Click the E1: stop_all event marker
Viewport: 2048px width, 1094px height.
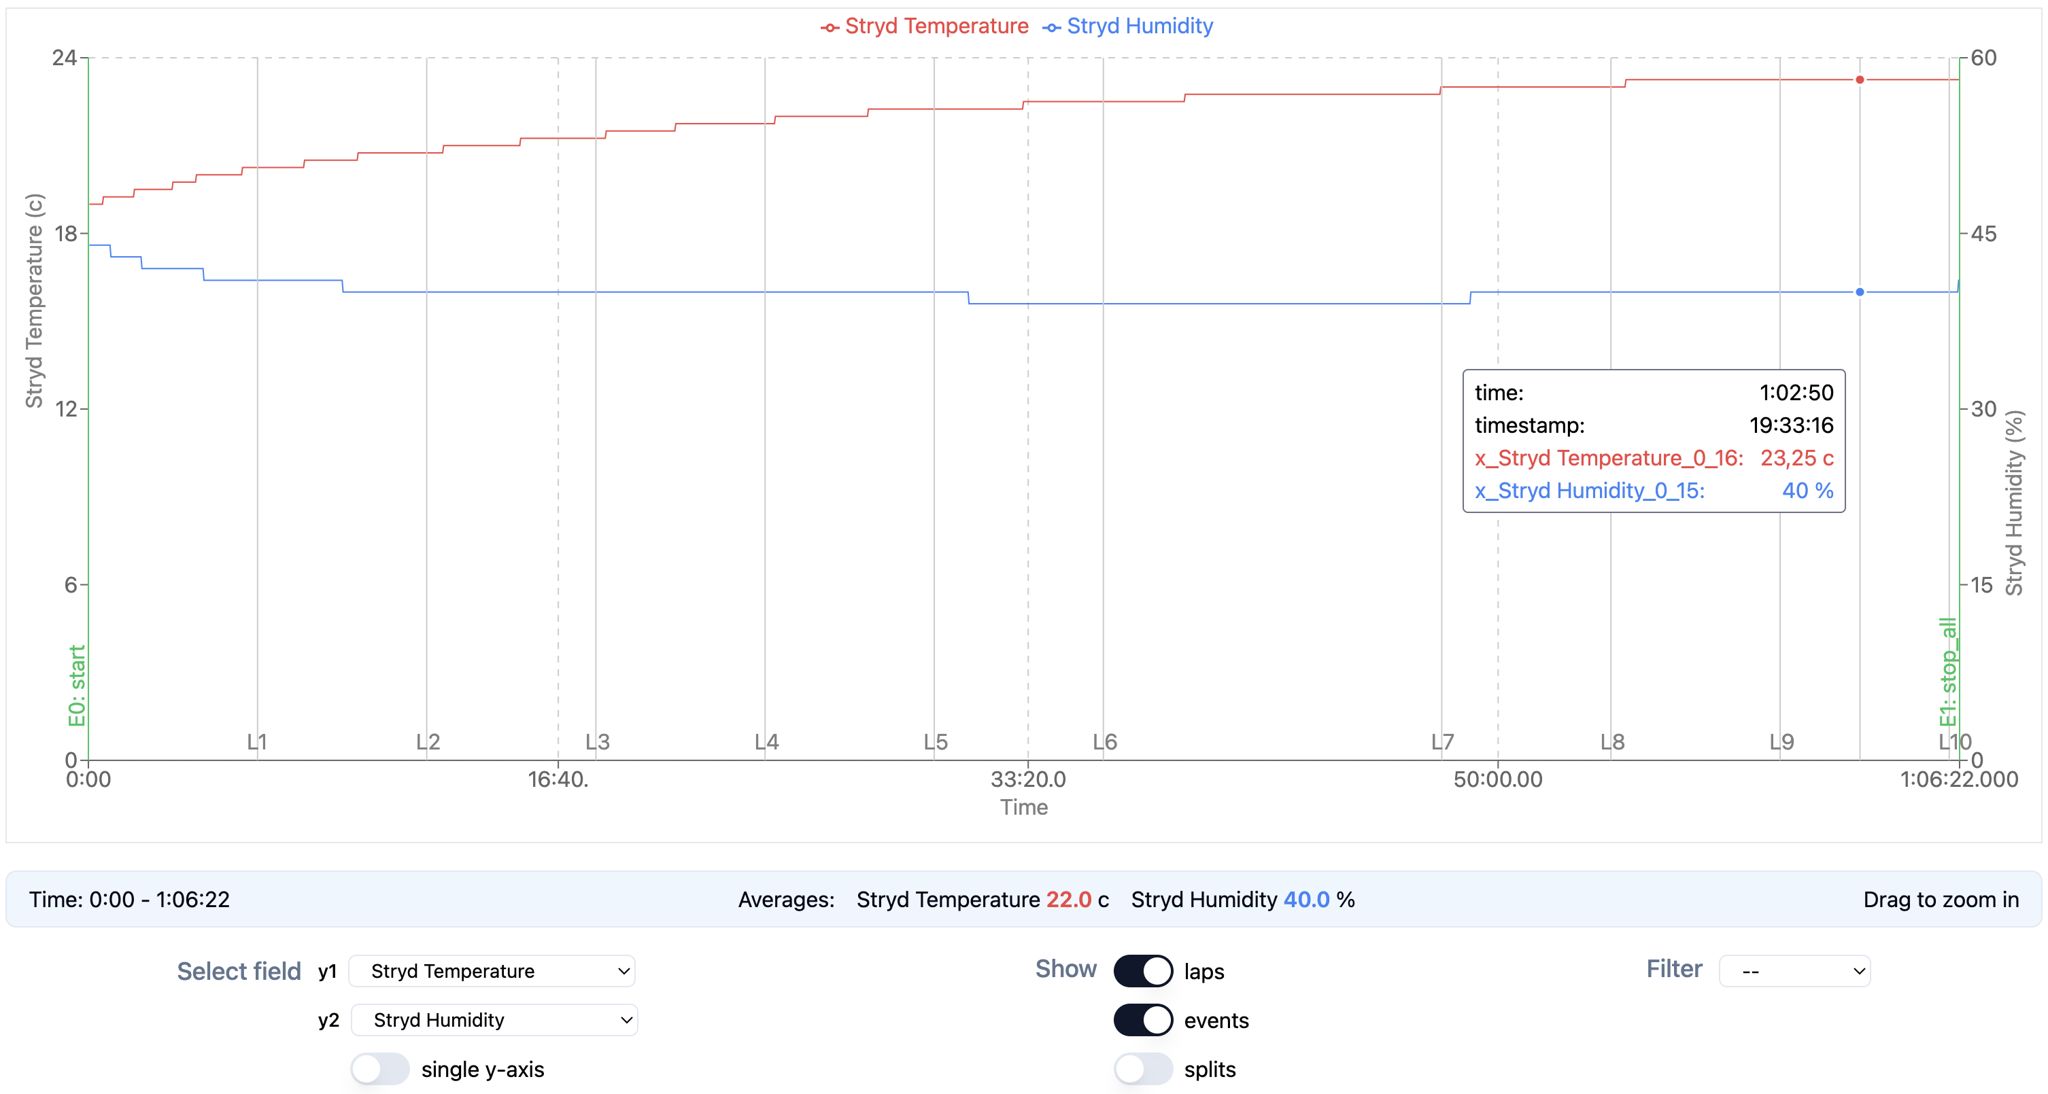pyautogui.click(x=1947, y=672)
